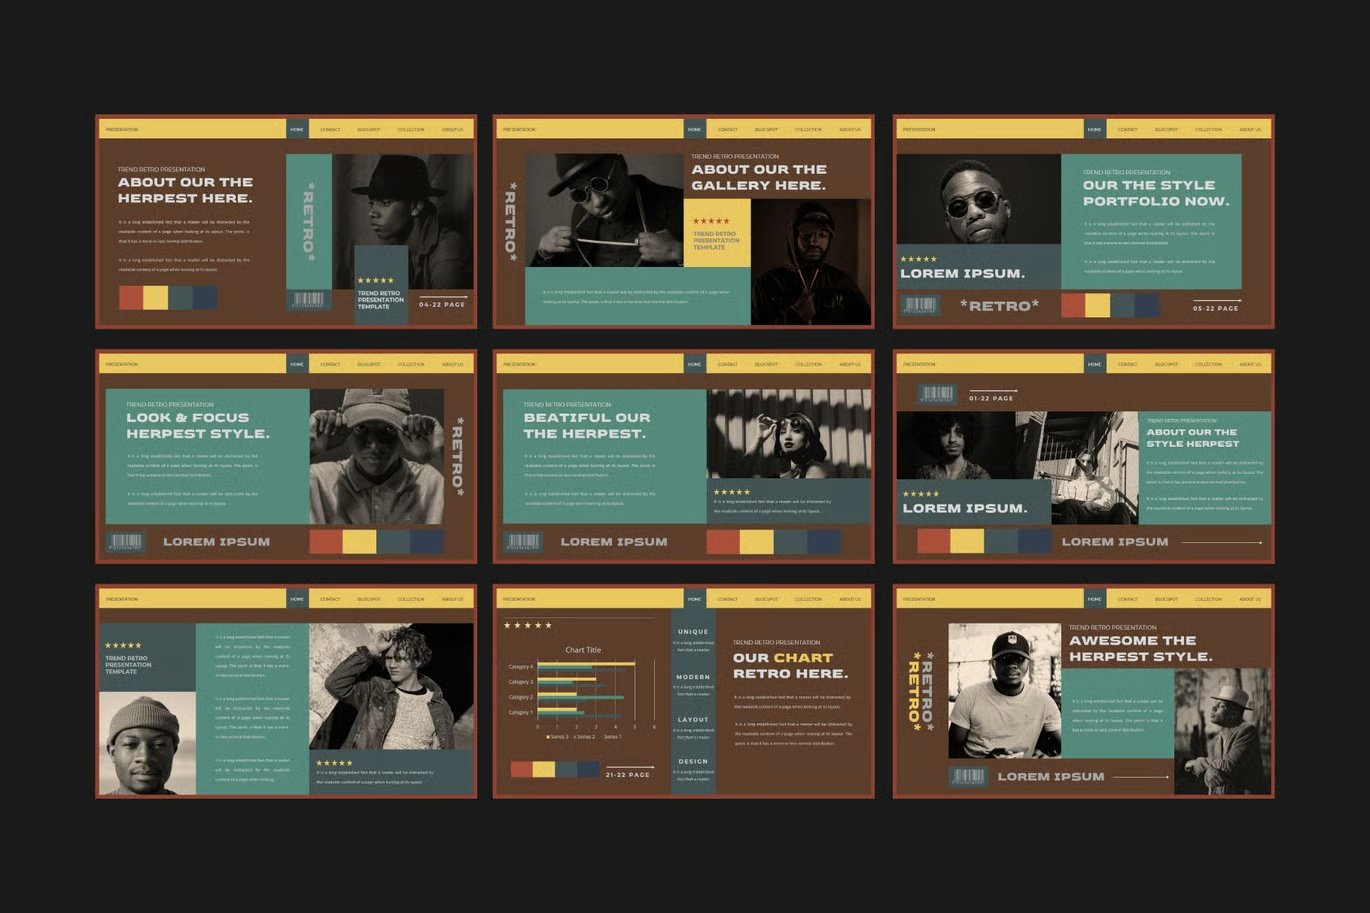1370x913 pixels.
Task: Open the woman's photo on Beatiful Our The Herpest slide
Action: 789,434
